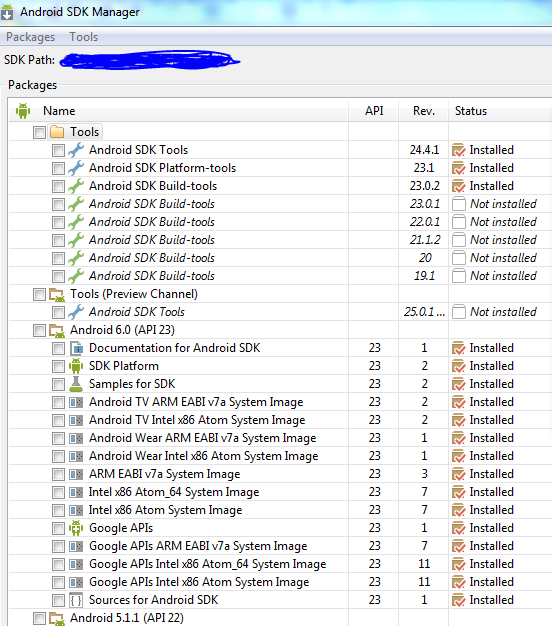The image size is (552, 626).
Task: Click the Android robot icon in header
Action: click(23, 111)
